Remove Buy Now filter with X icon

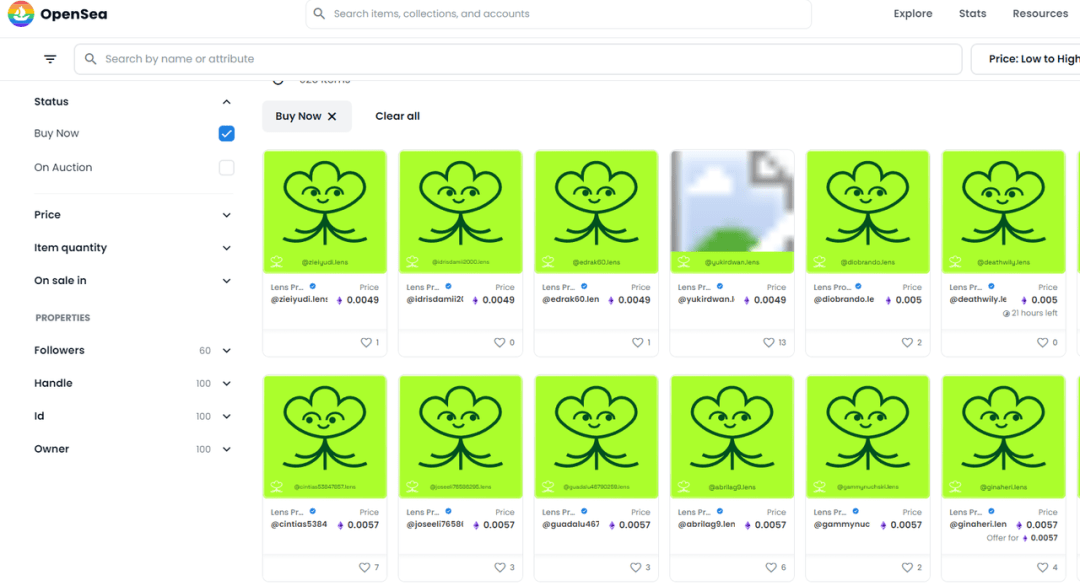coord(332,116)
